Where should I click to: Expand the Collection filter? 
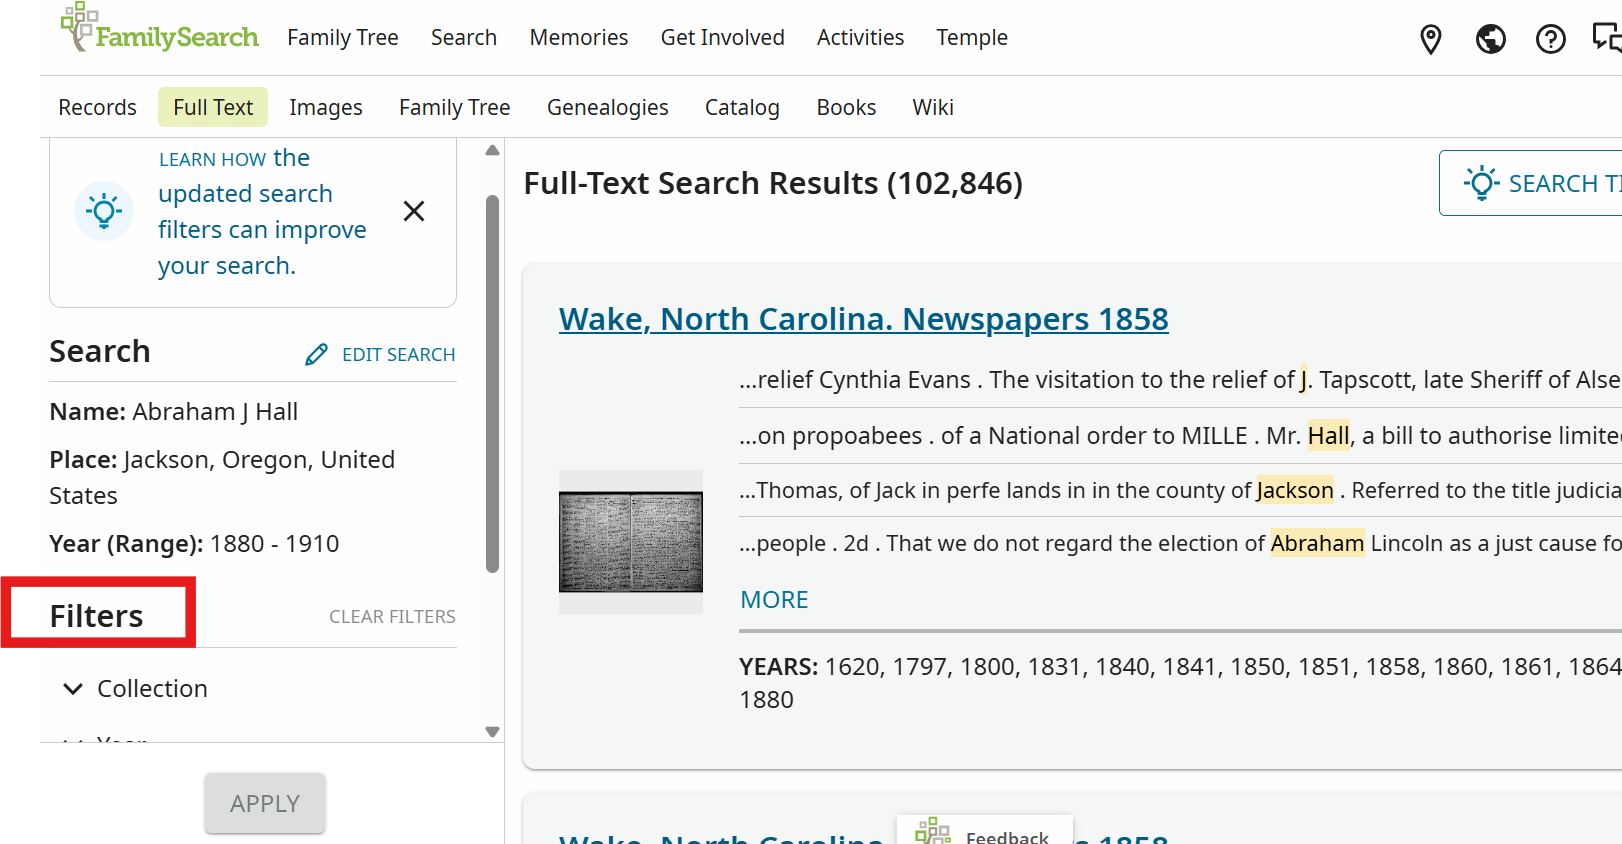pos(135,689)
